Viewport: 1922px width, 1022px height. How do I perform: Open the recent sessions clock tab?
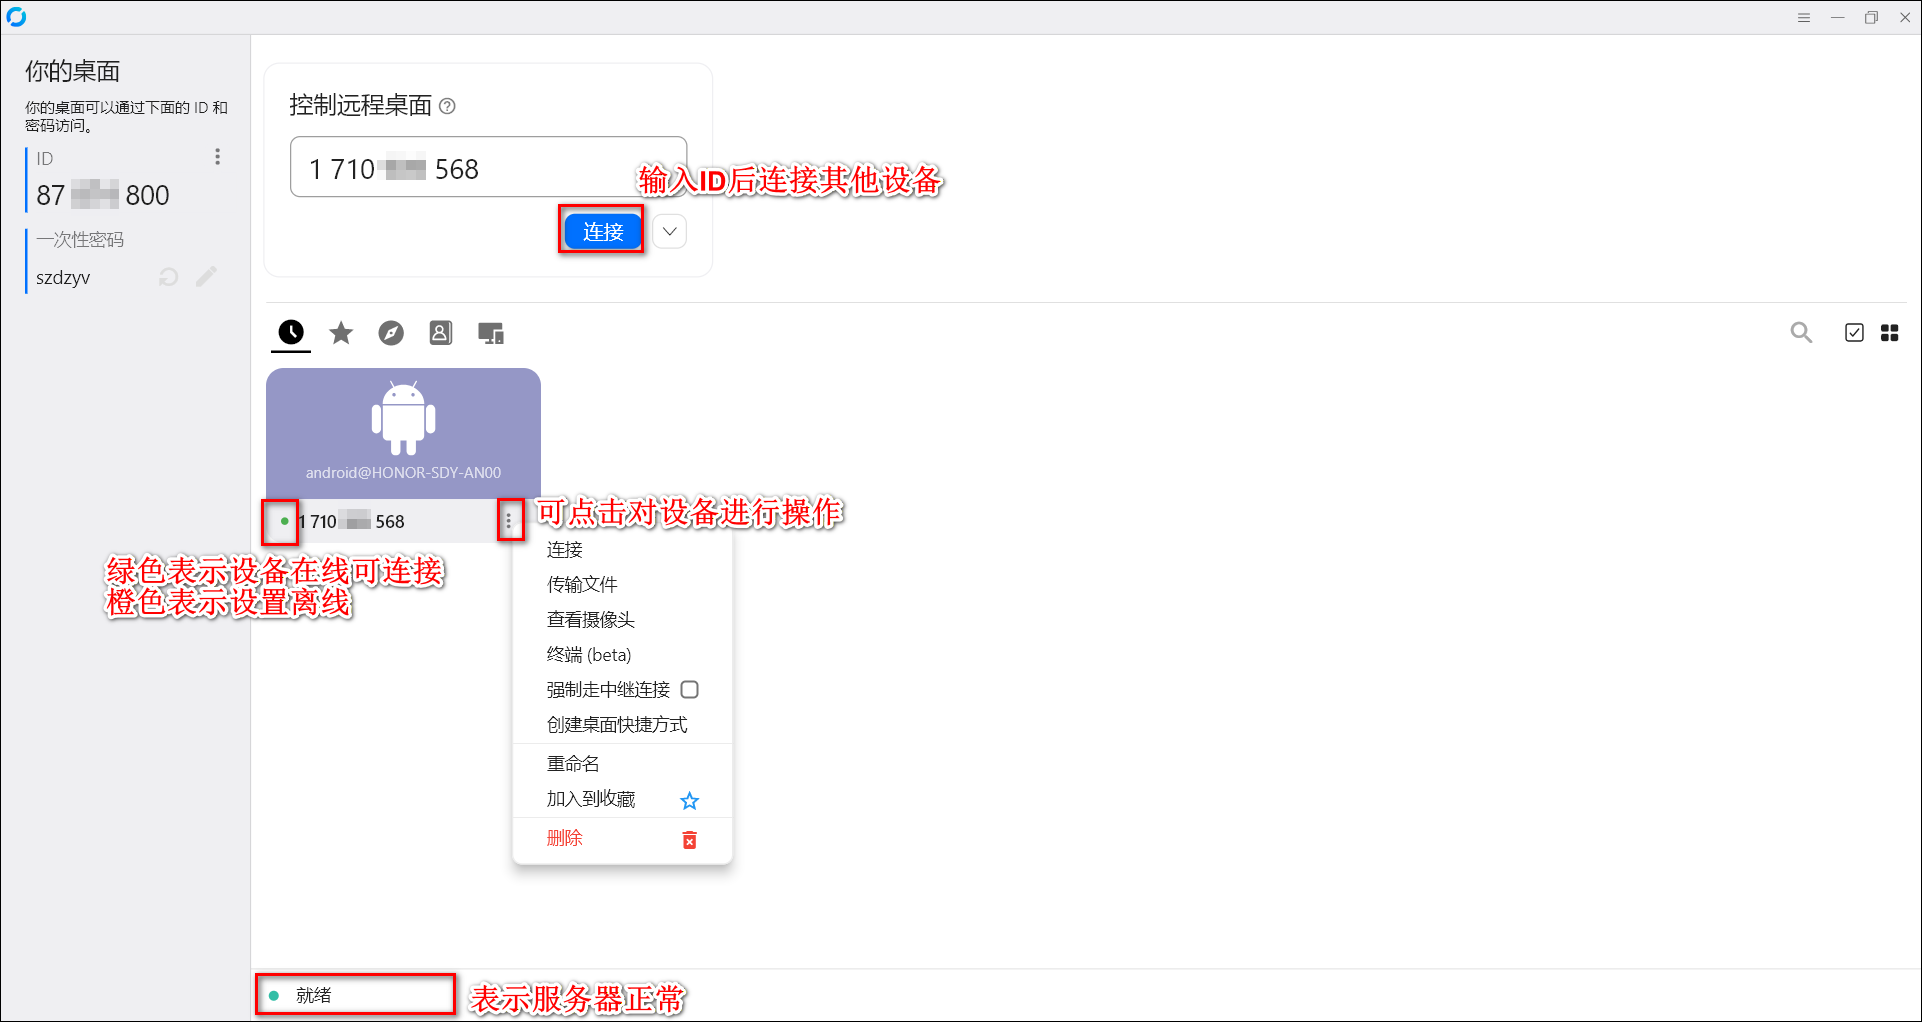click(291, 333)
